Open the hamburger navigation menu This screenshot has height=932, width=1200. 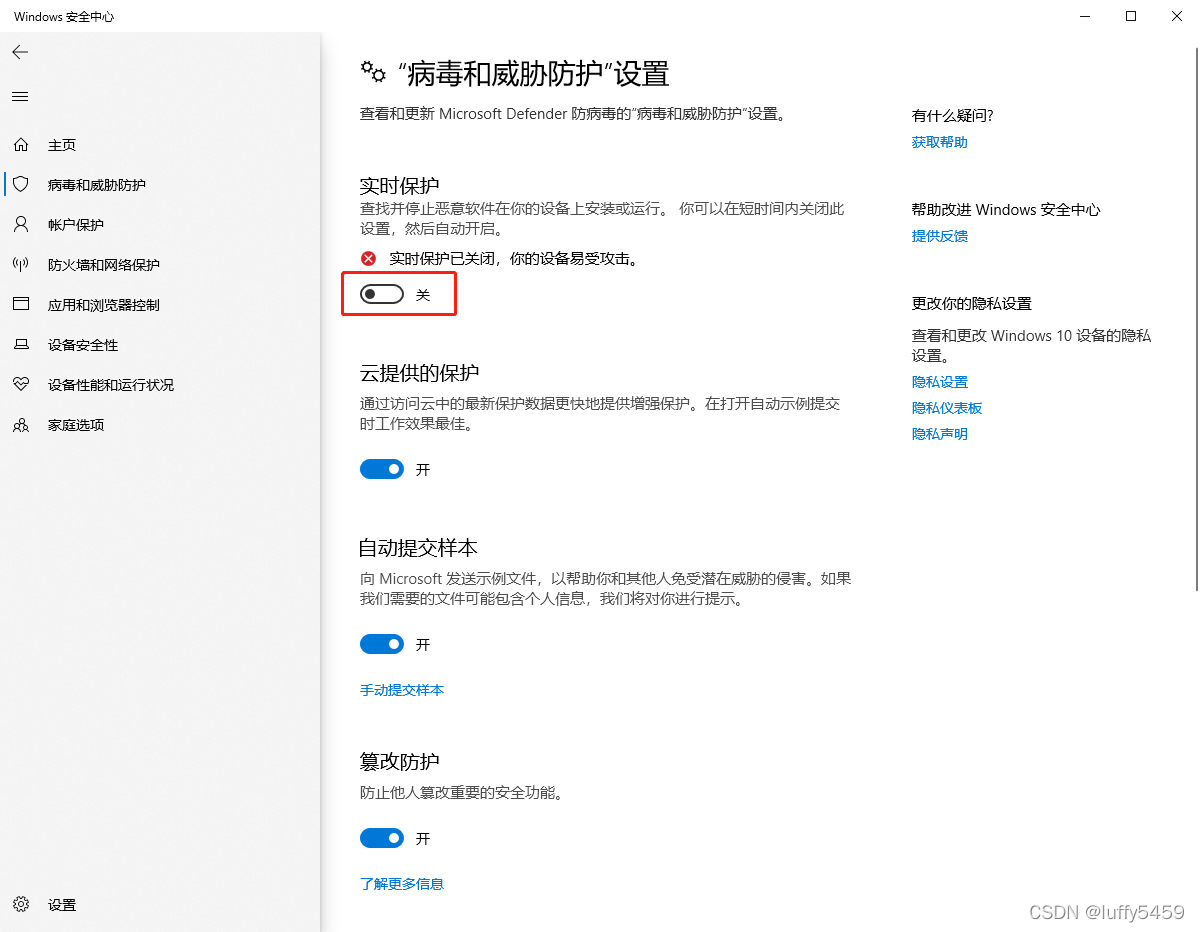point(20,97)
